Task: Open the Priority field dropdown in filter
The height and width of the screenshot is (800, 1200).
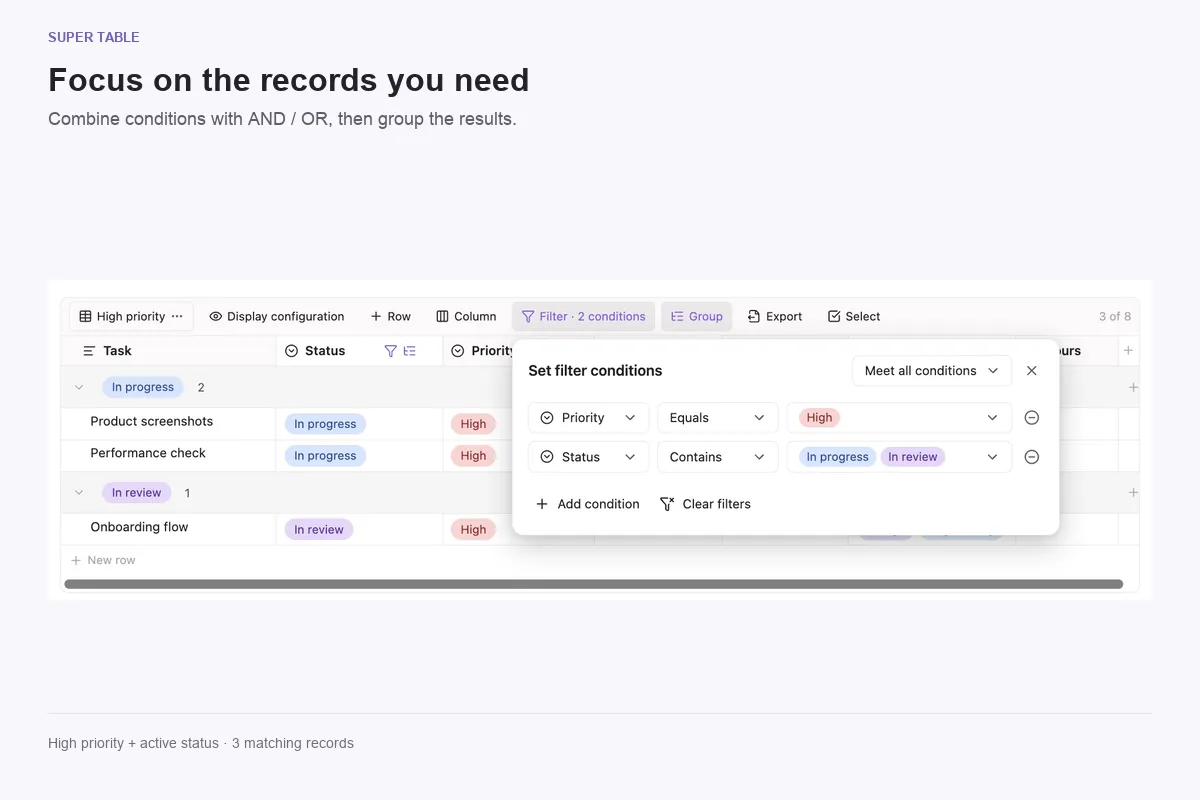Action: pyautogui.click(x=588, y=418)
